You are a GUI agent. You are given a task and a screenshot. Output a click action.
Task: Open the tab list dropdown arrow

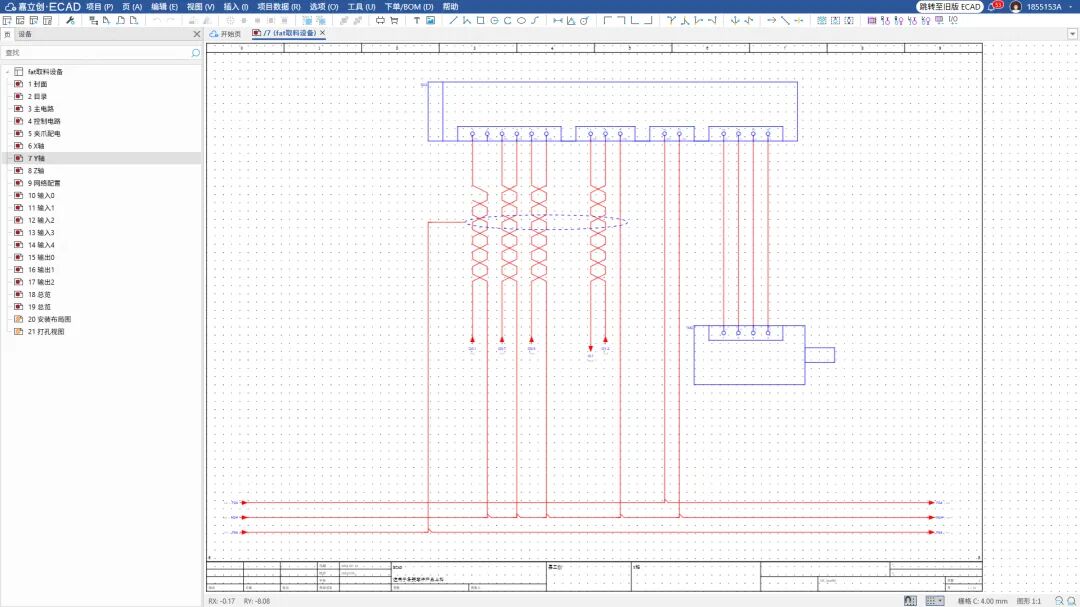(1073, 33)
